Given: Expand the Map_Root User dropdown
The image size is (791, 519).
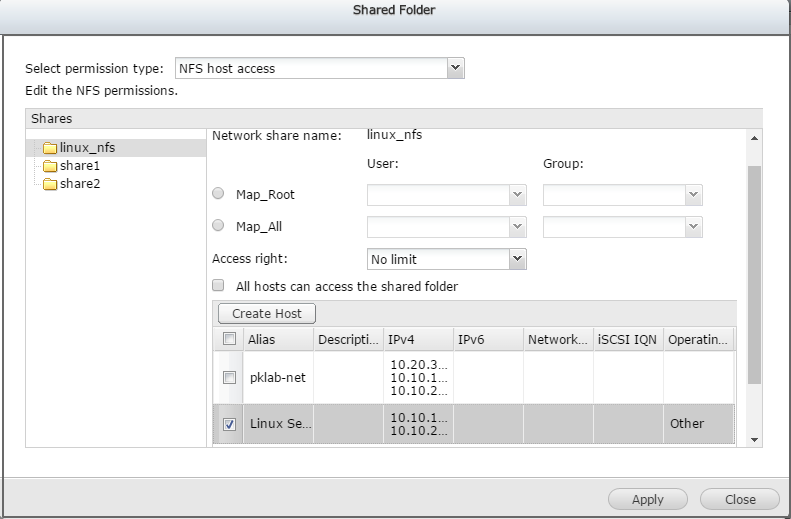Looking at the screenshot, I should click(516, 195).
